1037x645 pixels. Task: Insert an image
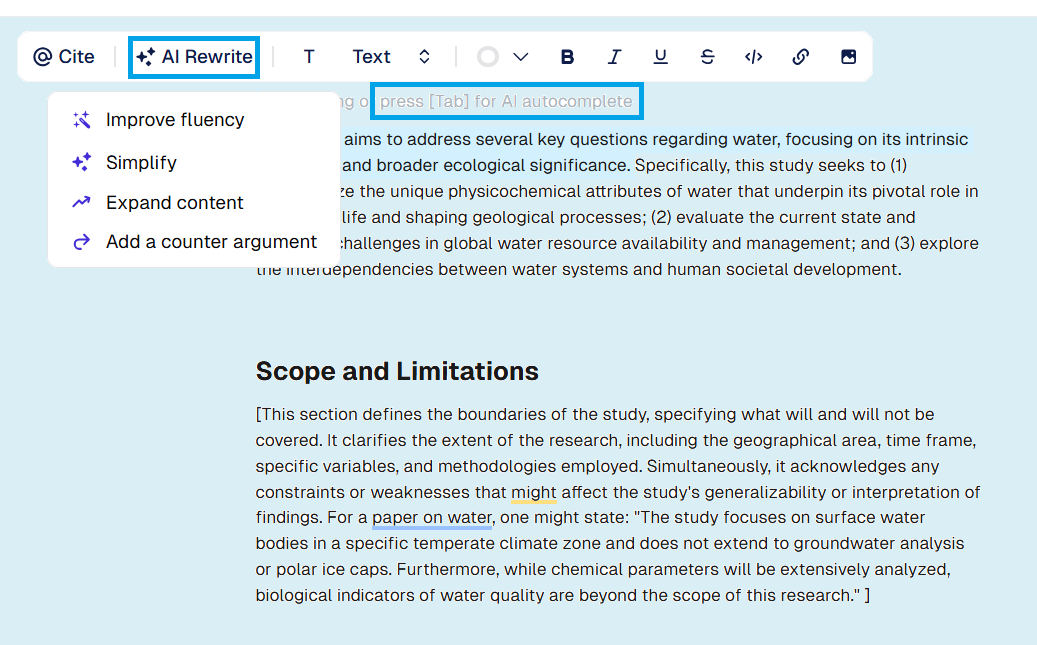(848, 57)
